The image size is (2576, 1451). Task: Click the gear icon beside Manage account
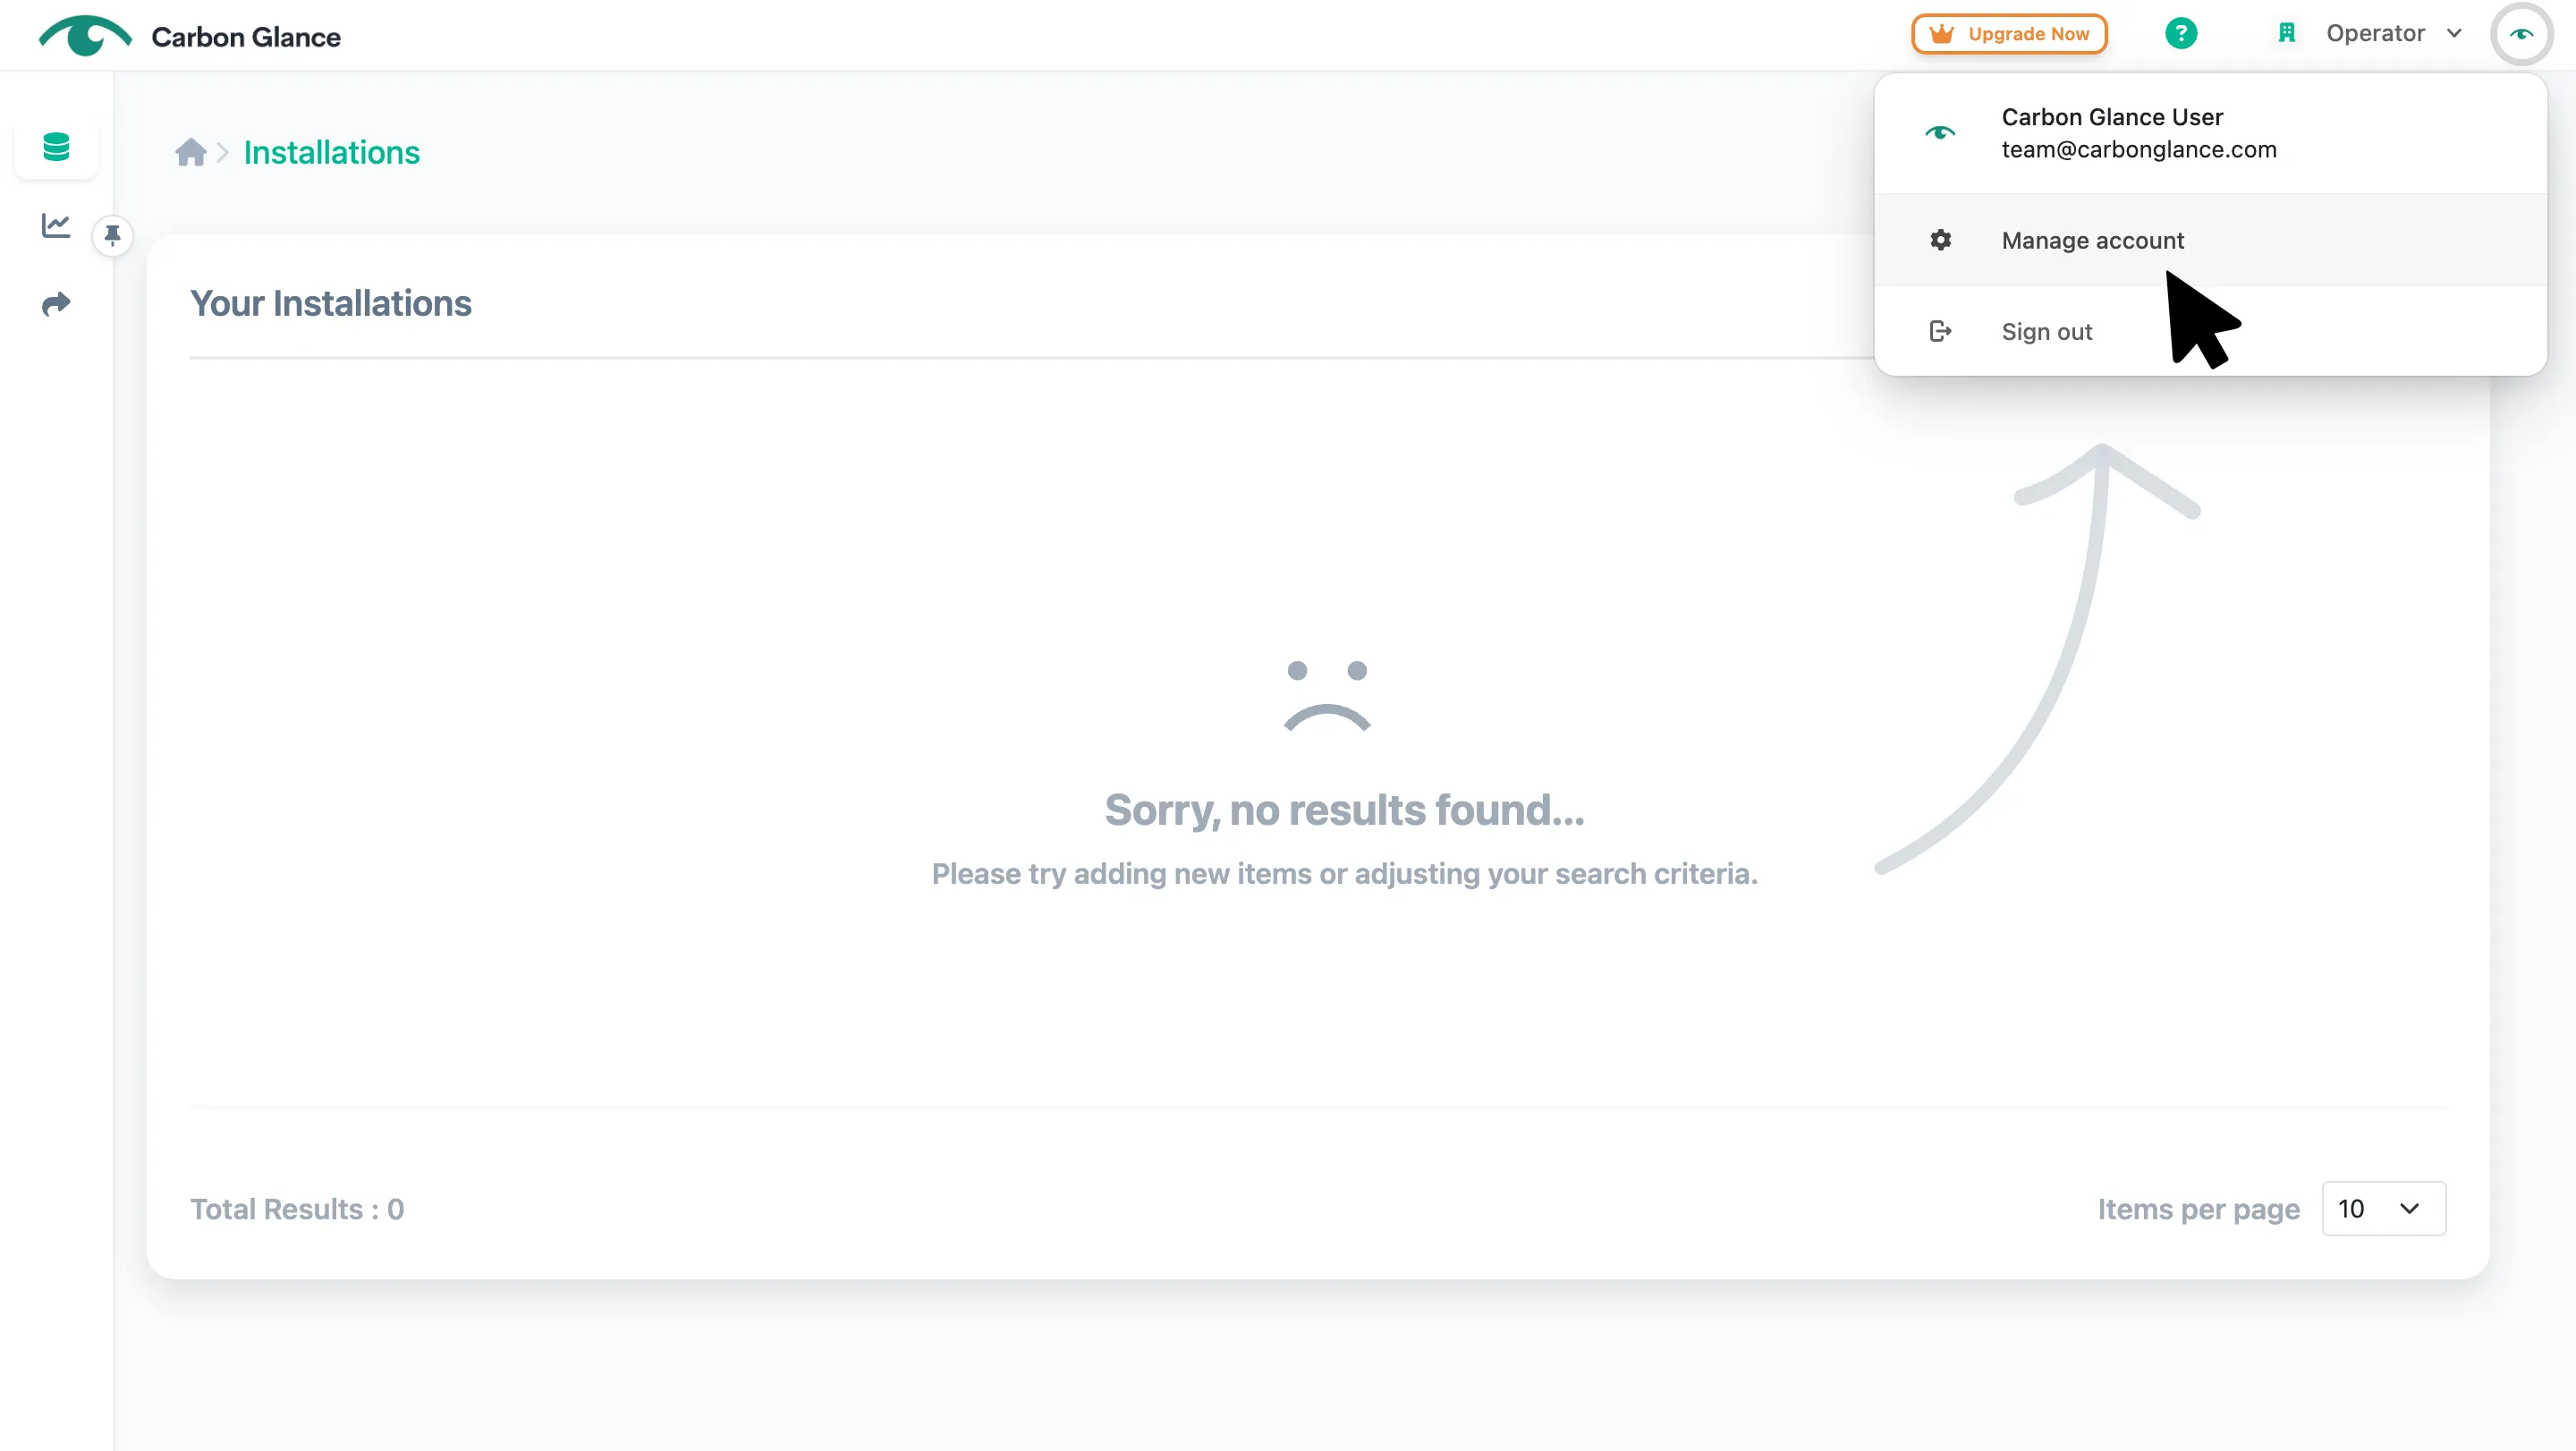[x=1940, y=240]
